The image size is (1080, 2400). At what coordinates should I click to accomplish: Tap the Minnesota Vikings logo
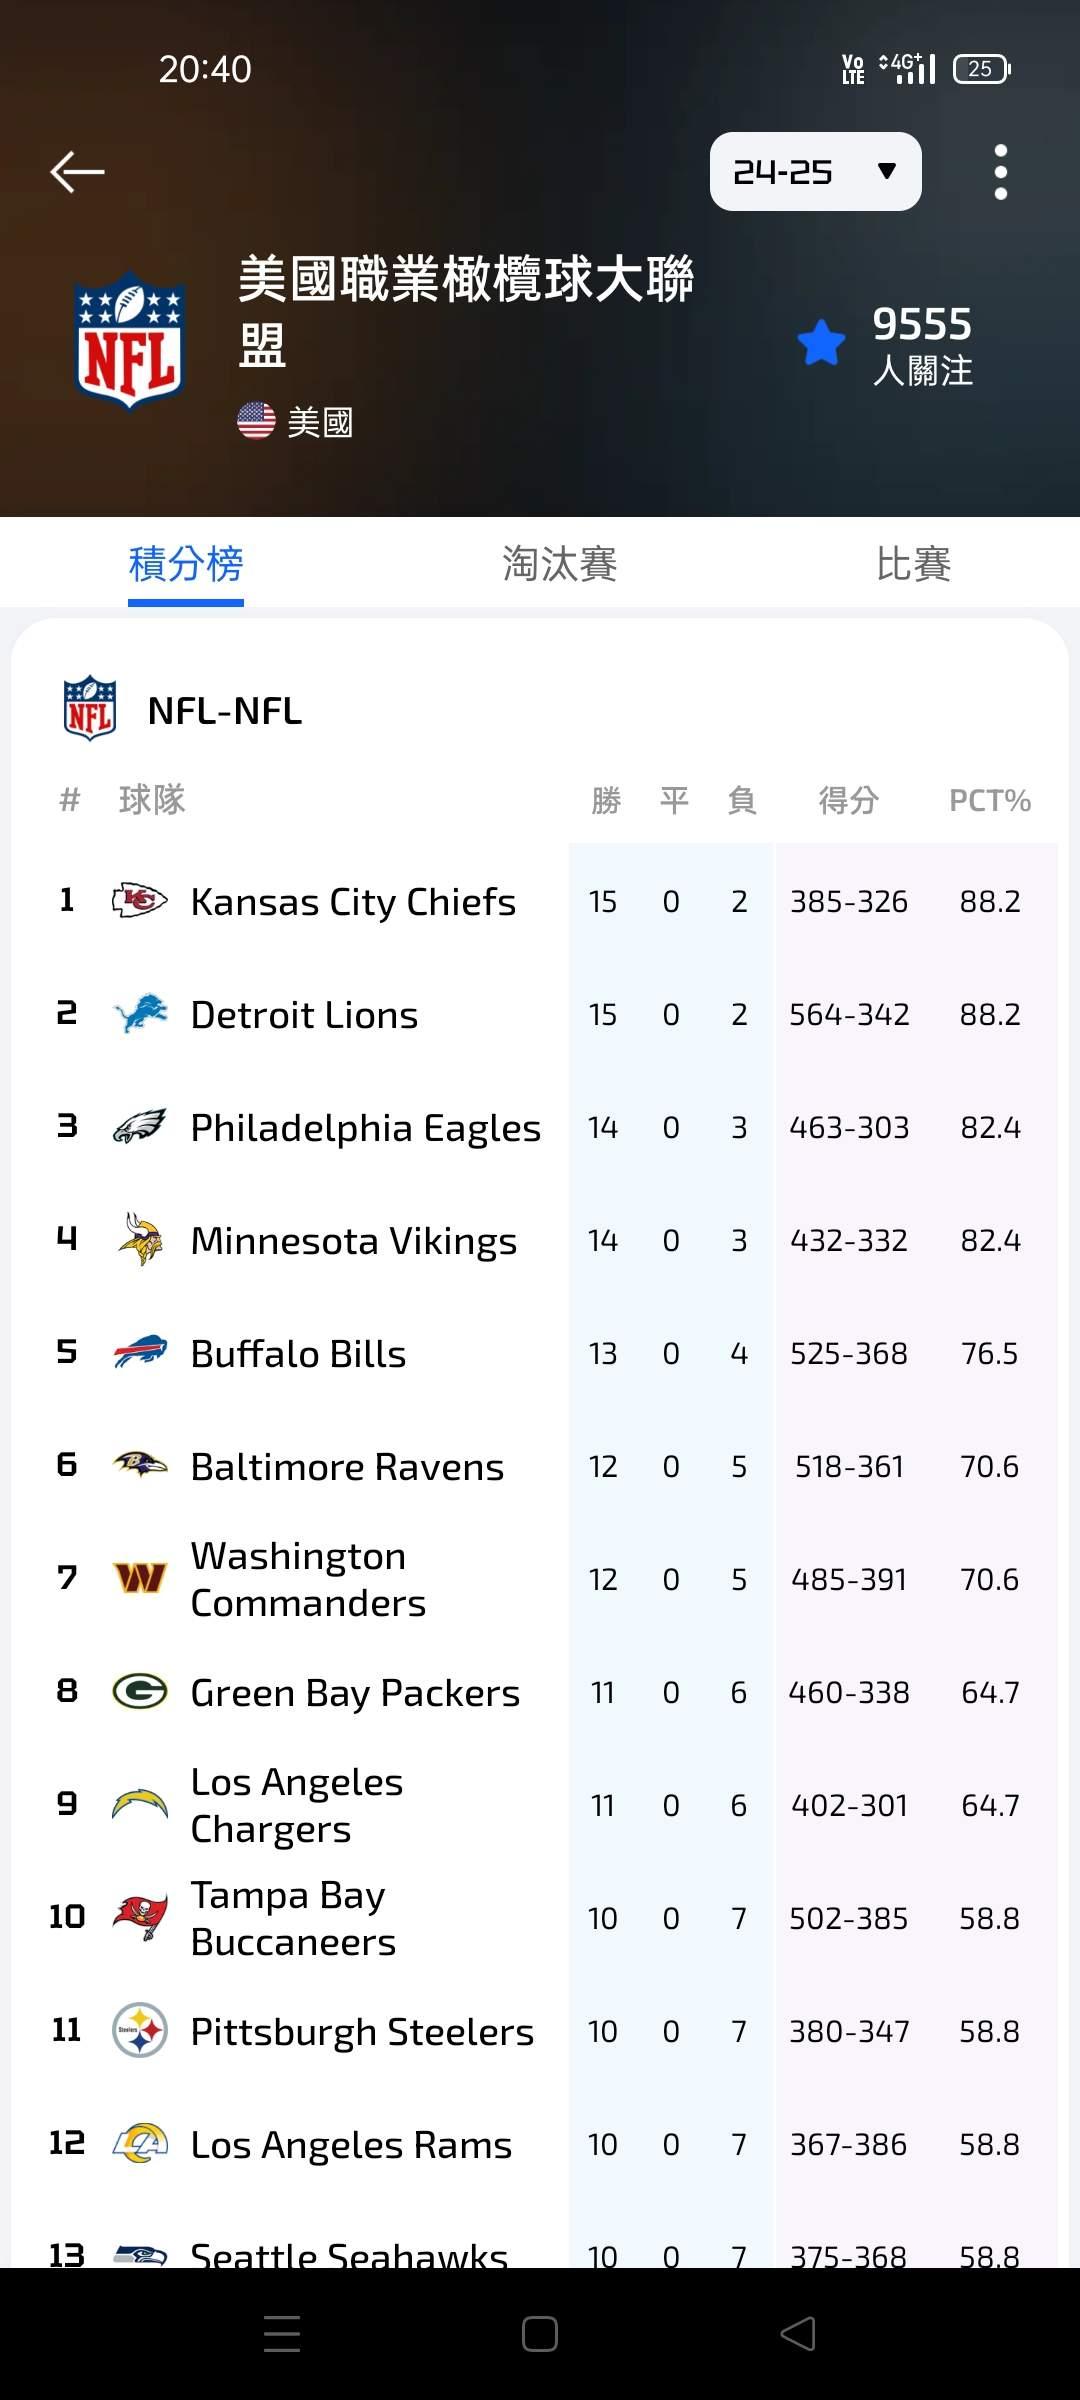point(139,1240)
